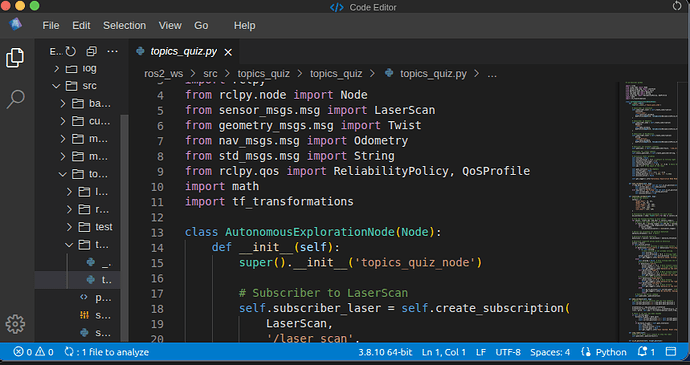Open Explorer more actions ellipsis
Viewport: 690px width, 365px height.
coord(112,52)
